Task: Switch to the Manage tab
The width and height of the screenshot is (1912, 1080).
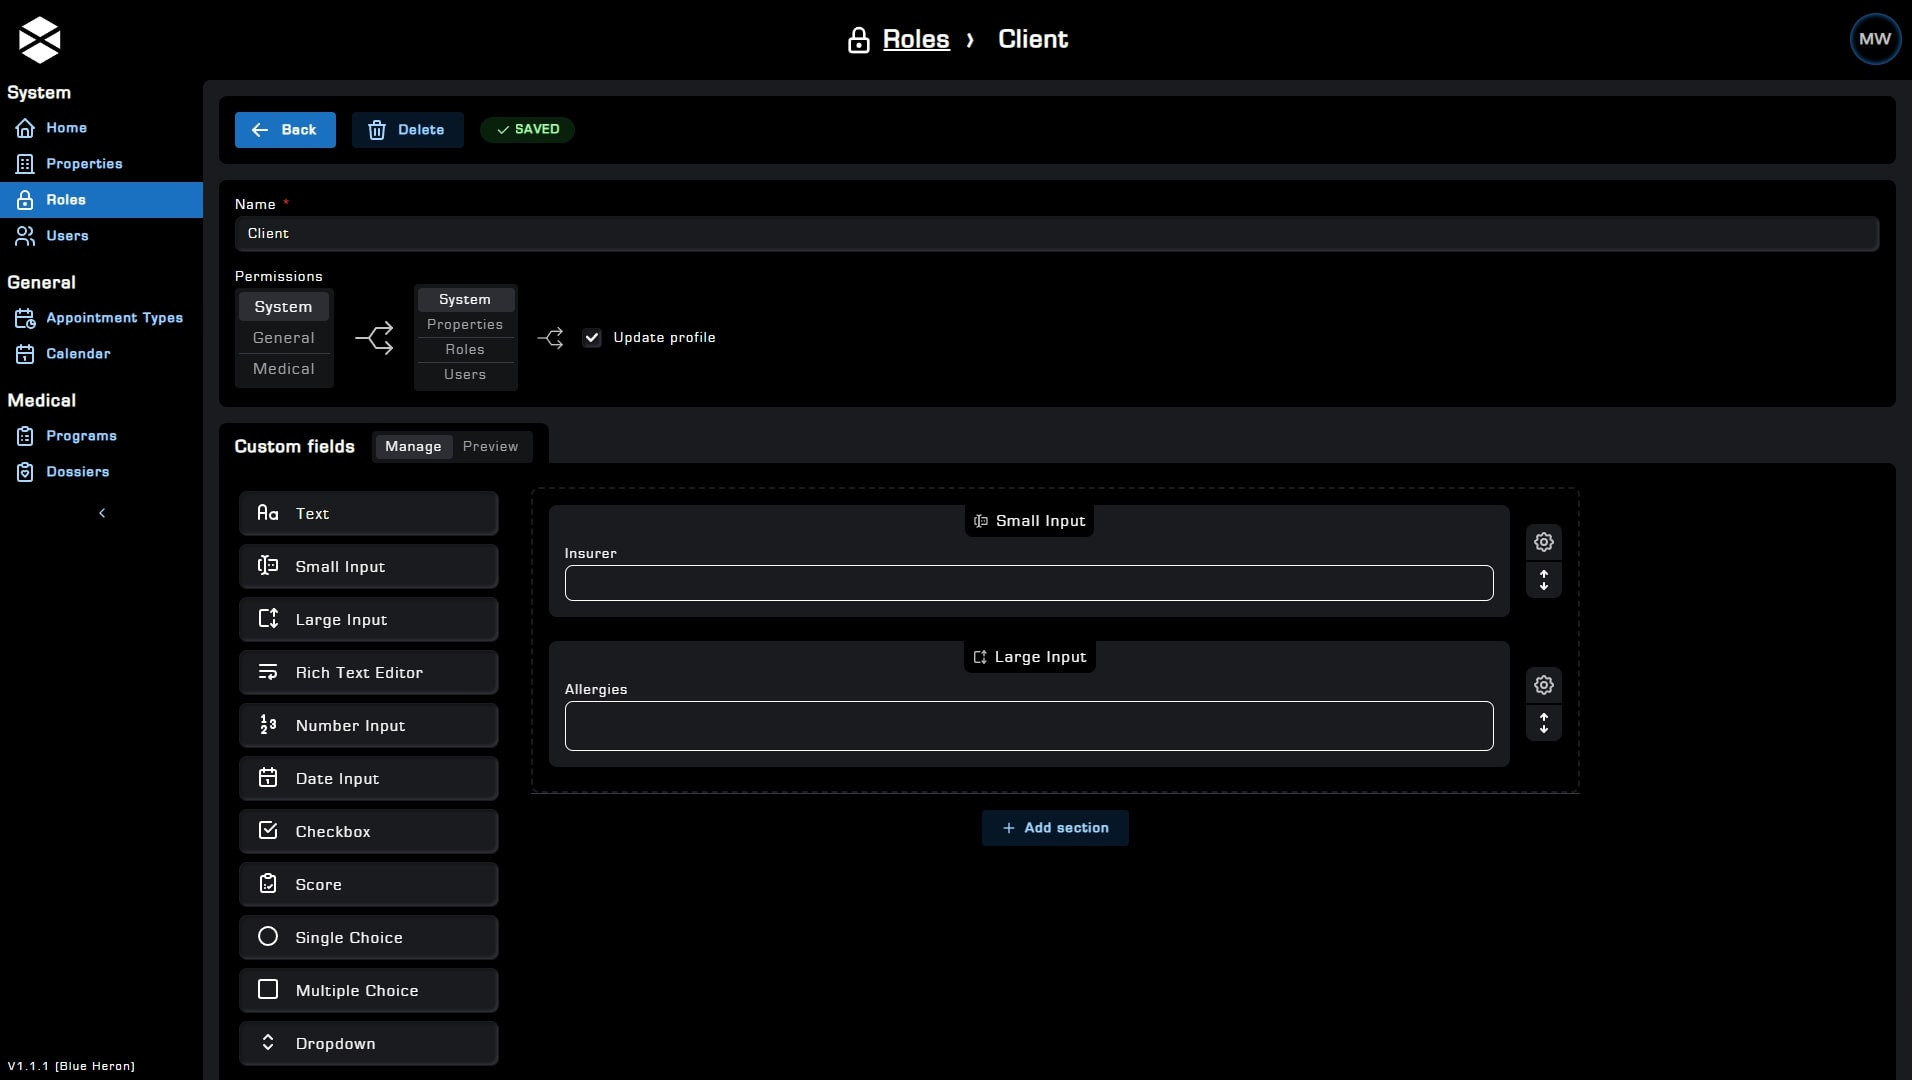Action: click(413, 447)
